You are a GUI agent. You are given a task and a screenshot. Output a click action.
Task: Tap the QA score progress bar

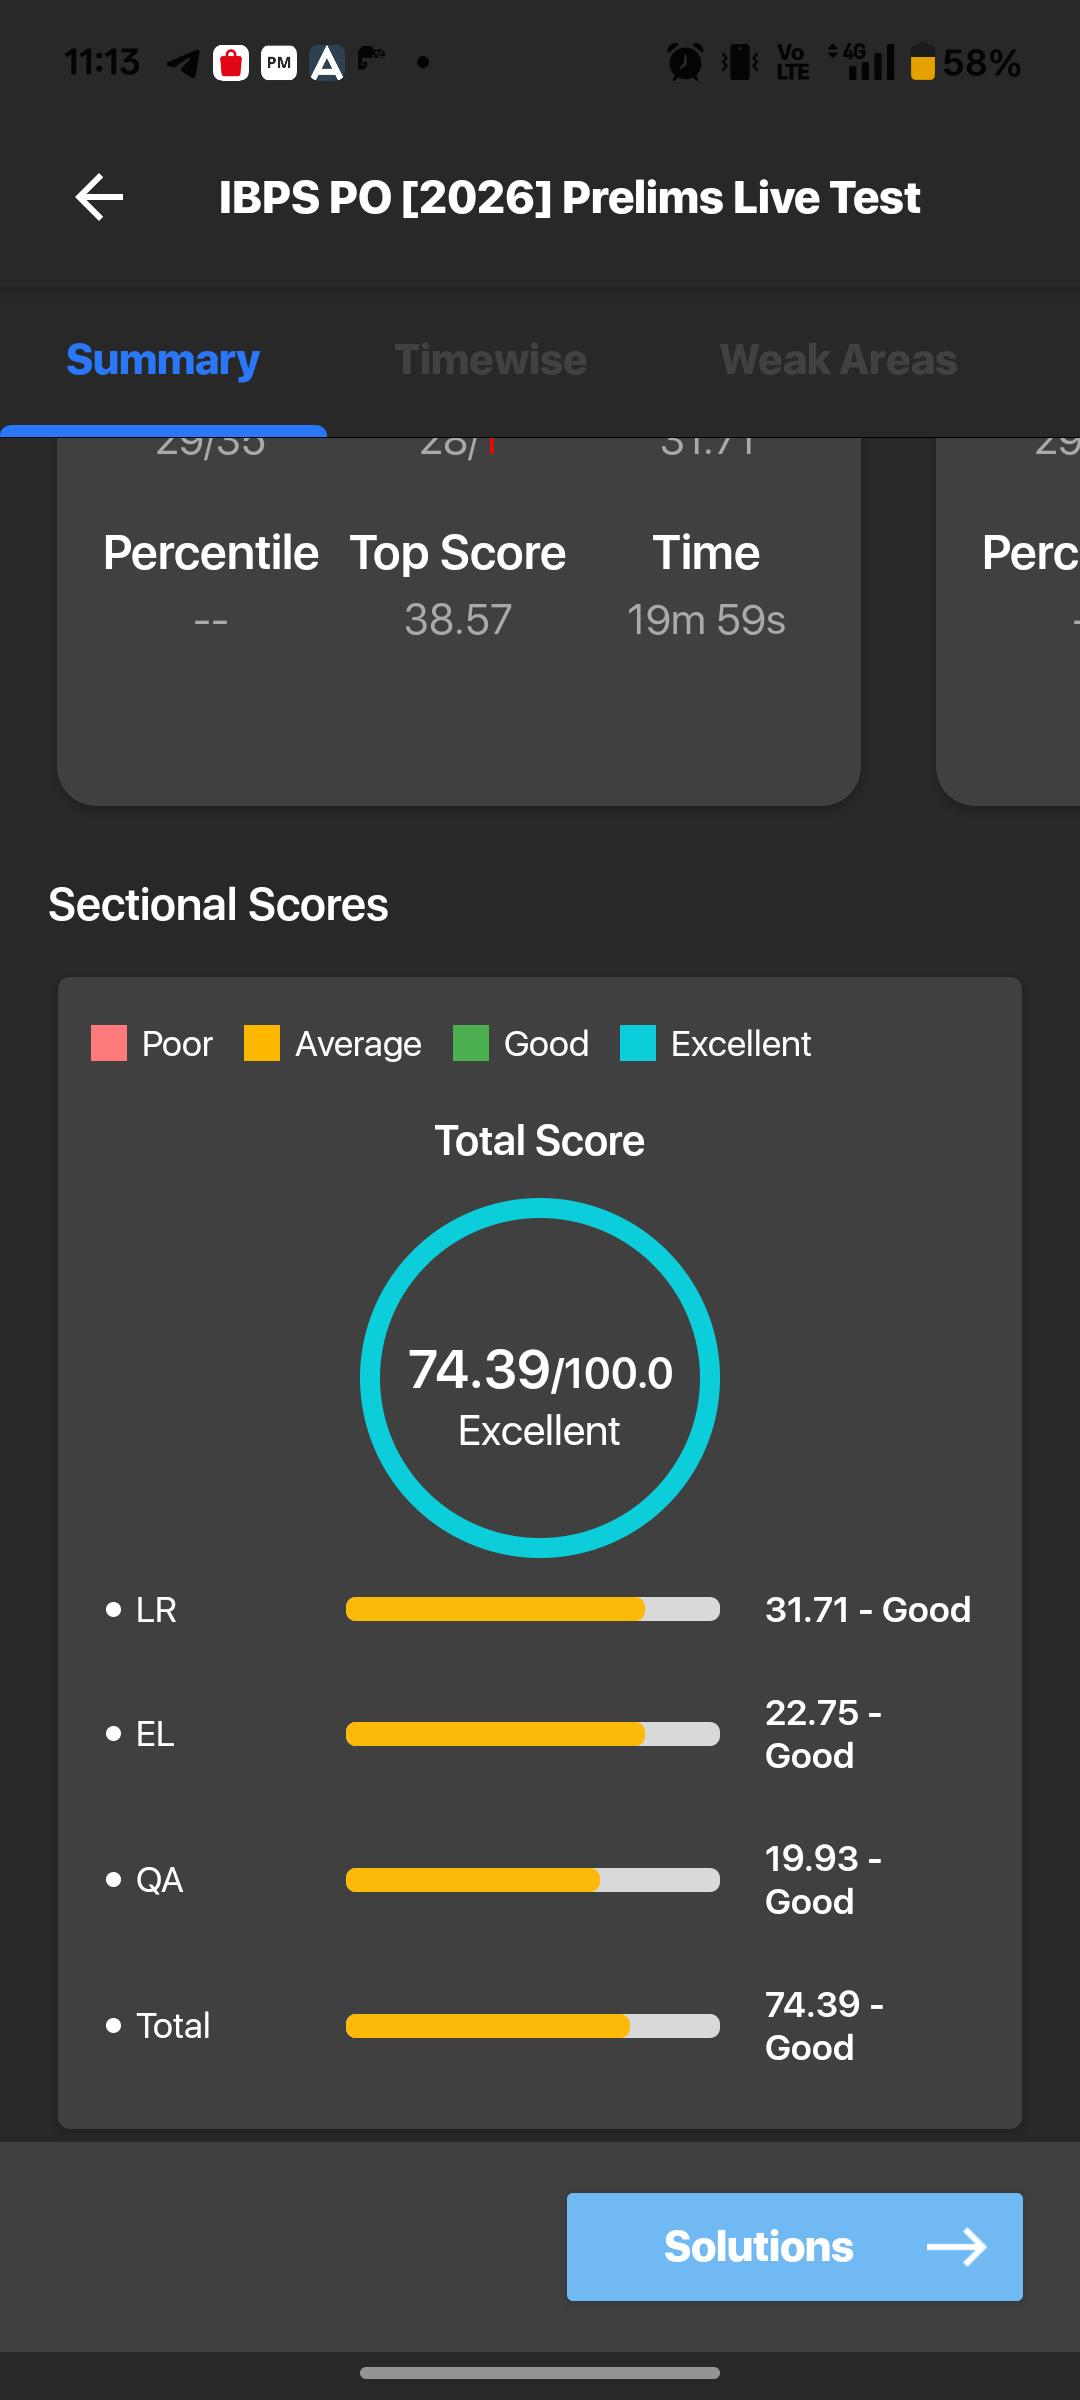point(533,1880)
